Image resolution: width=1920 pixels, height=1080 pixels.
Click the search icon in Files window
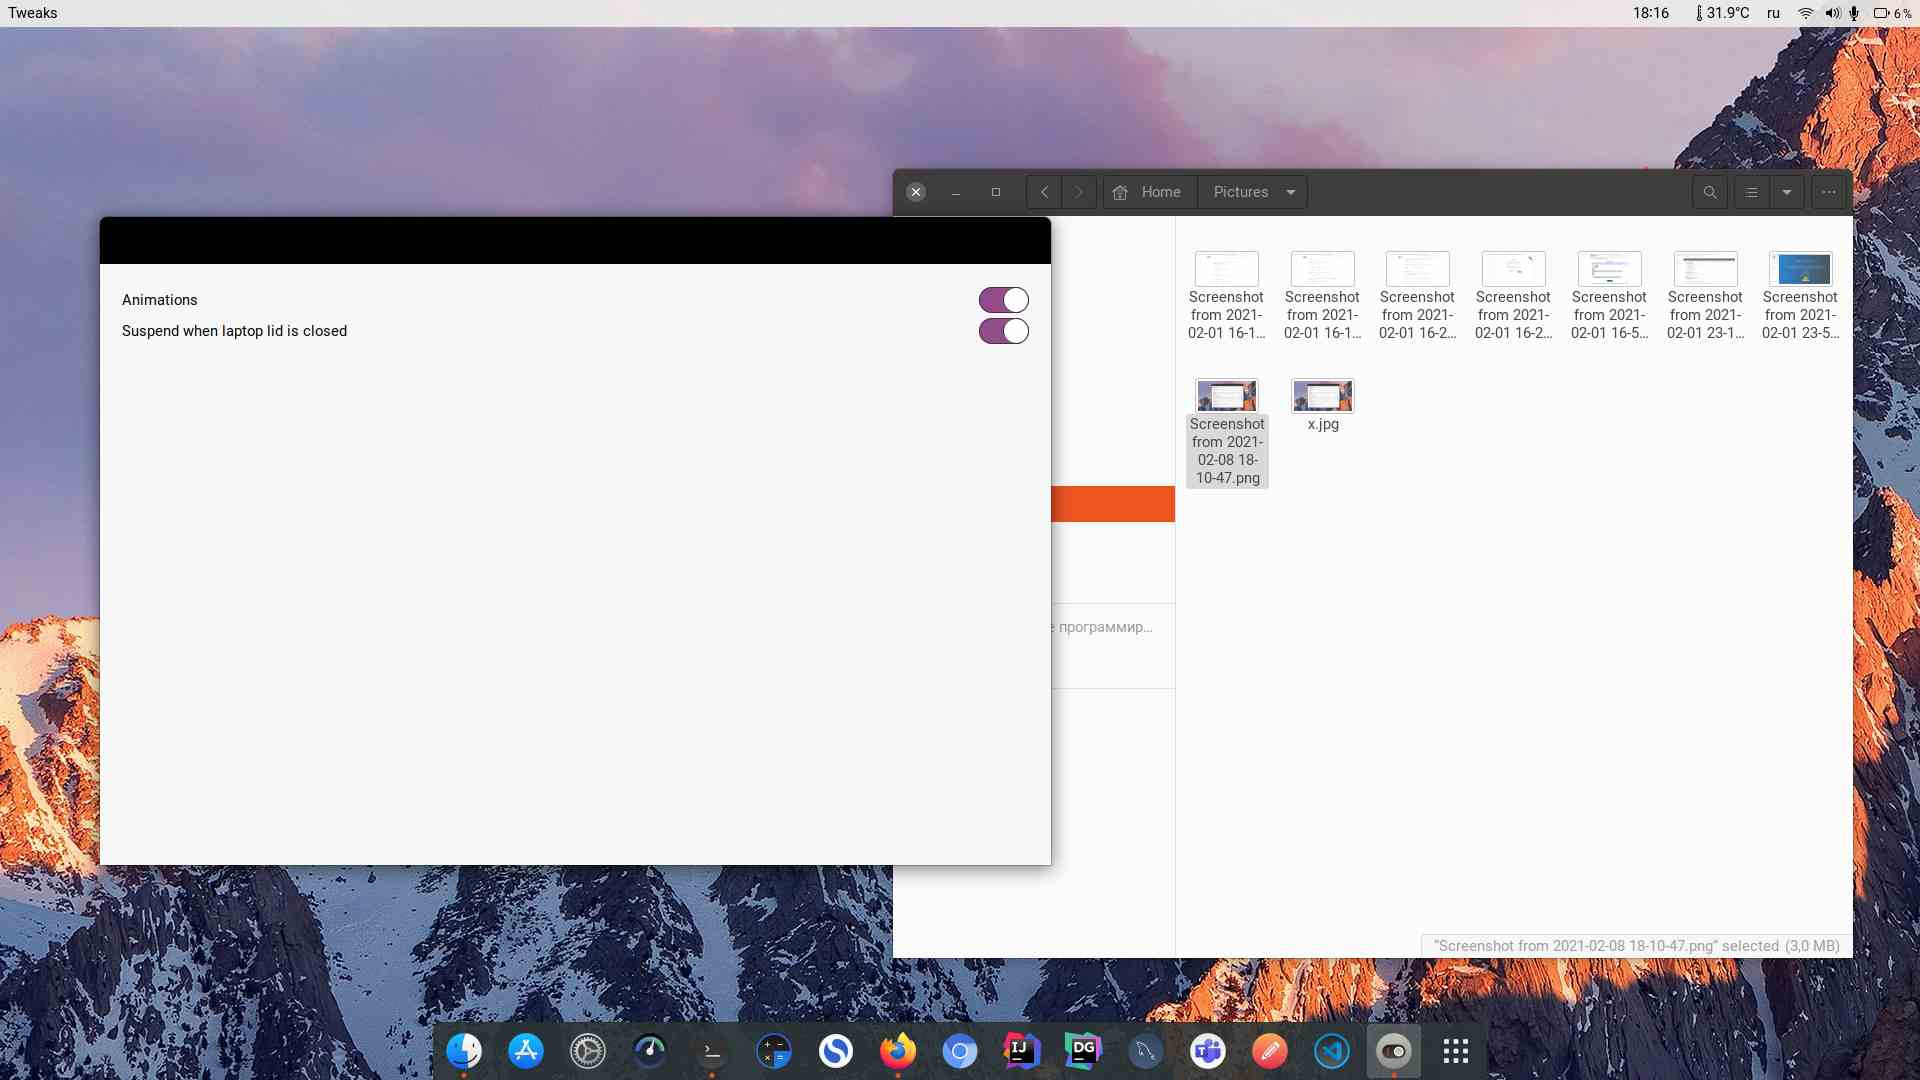click(x=1710, y=192)
